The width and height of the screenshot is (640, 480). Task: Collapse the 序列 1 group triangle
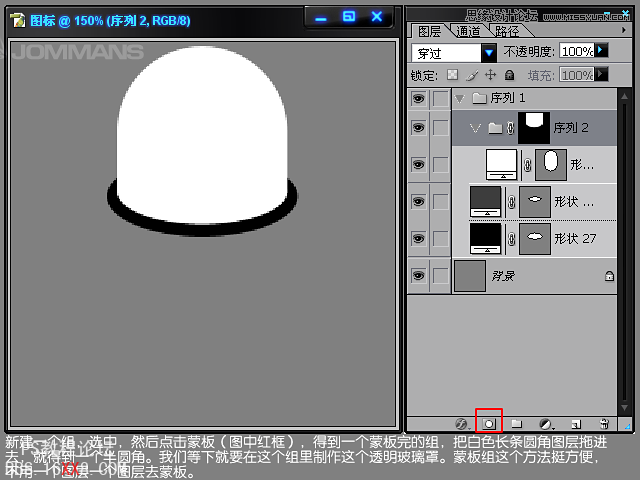pyautogui.click(x=459, y=98)
